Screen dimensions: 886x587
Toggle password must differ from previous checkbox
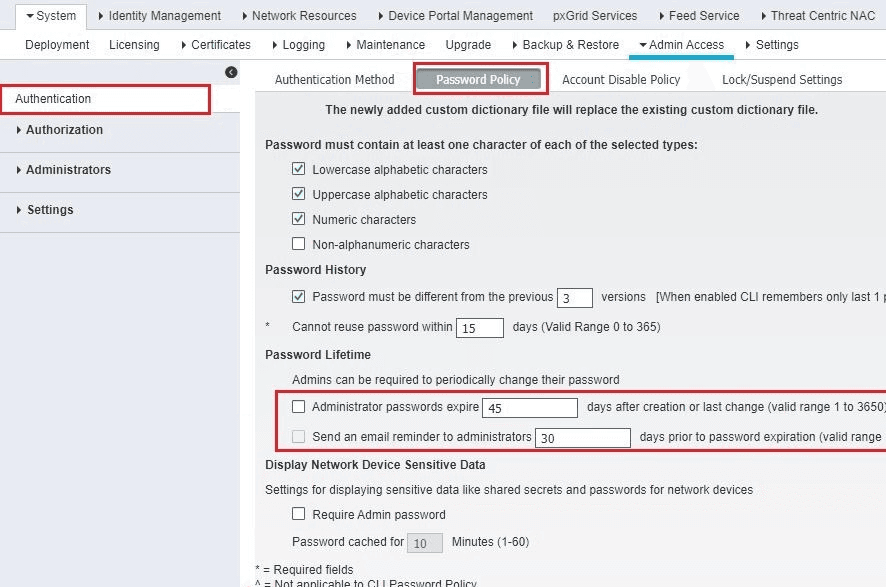298,297
